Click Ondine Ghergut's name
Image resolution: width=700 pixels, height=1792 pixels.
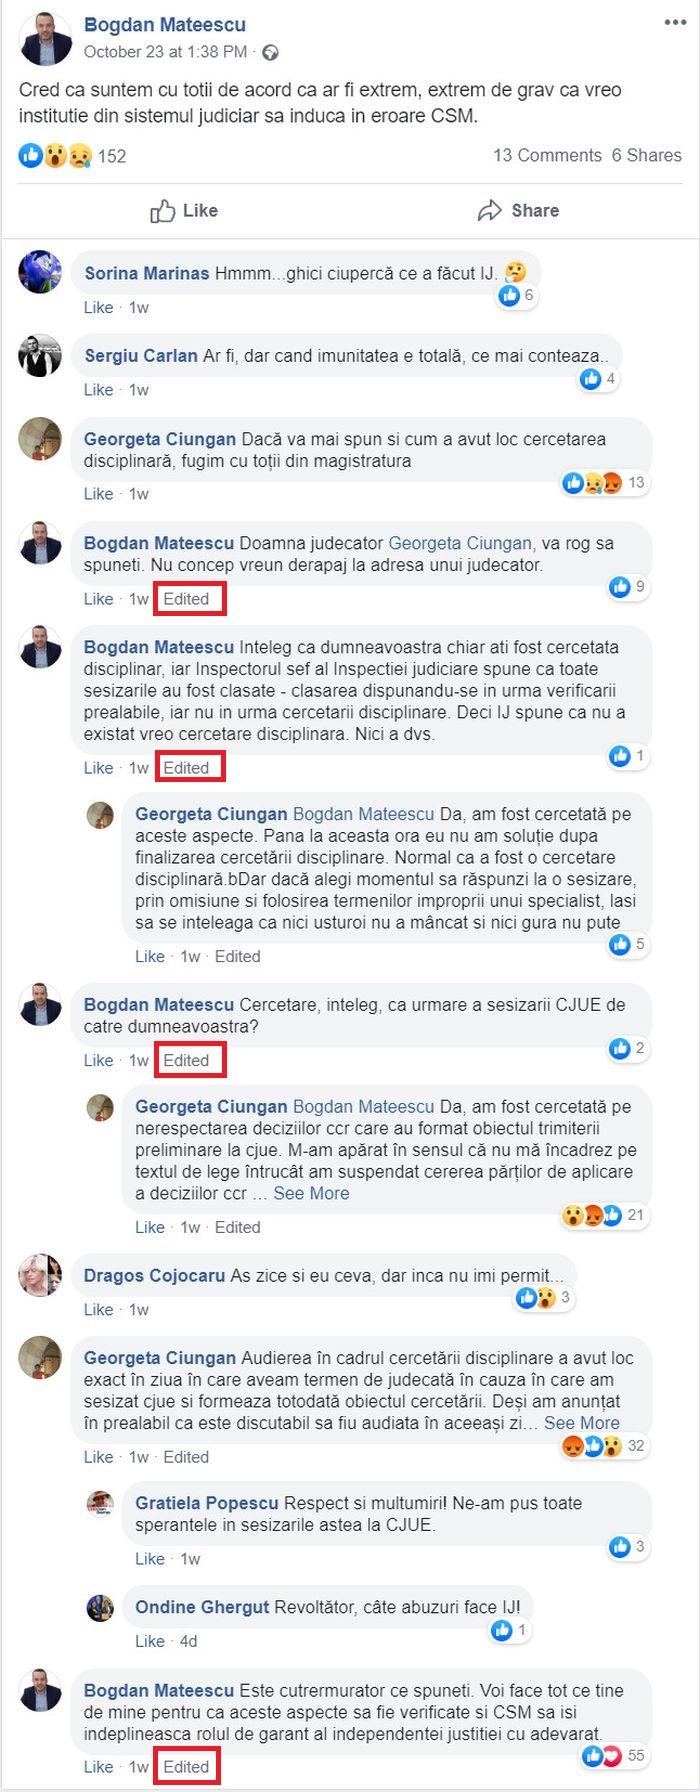point(202,1607)
